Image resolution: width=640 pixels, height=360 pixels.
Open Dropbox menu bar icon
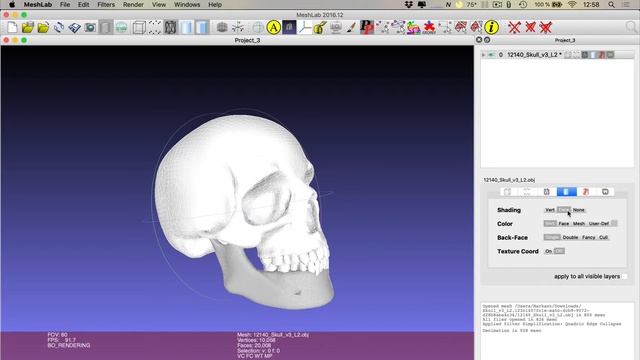click(409, 5)
